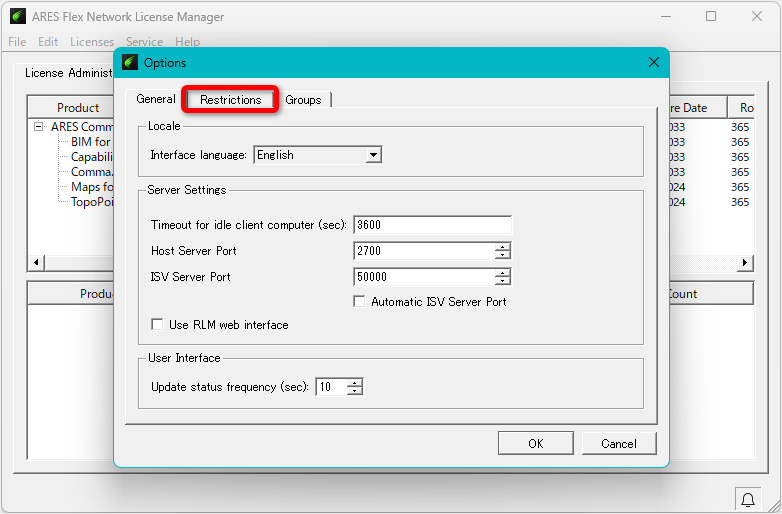Open the Groups tab
Screen dimensions: 782x514
tap(303, 100)
